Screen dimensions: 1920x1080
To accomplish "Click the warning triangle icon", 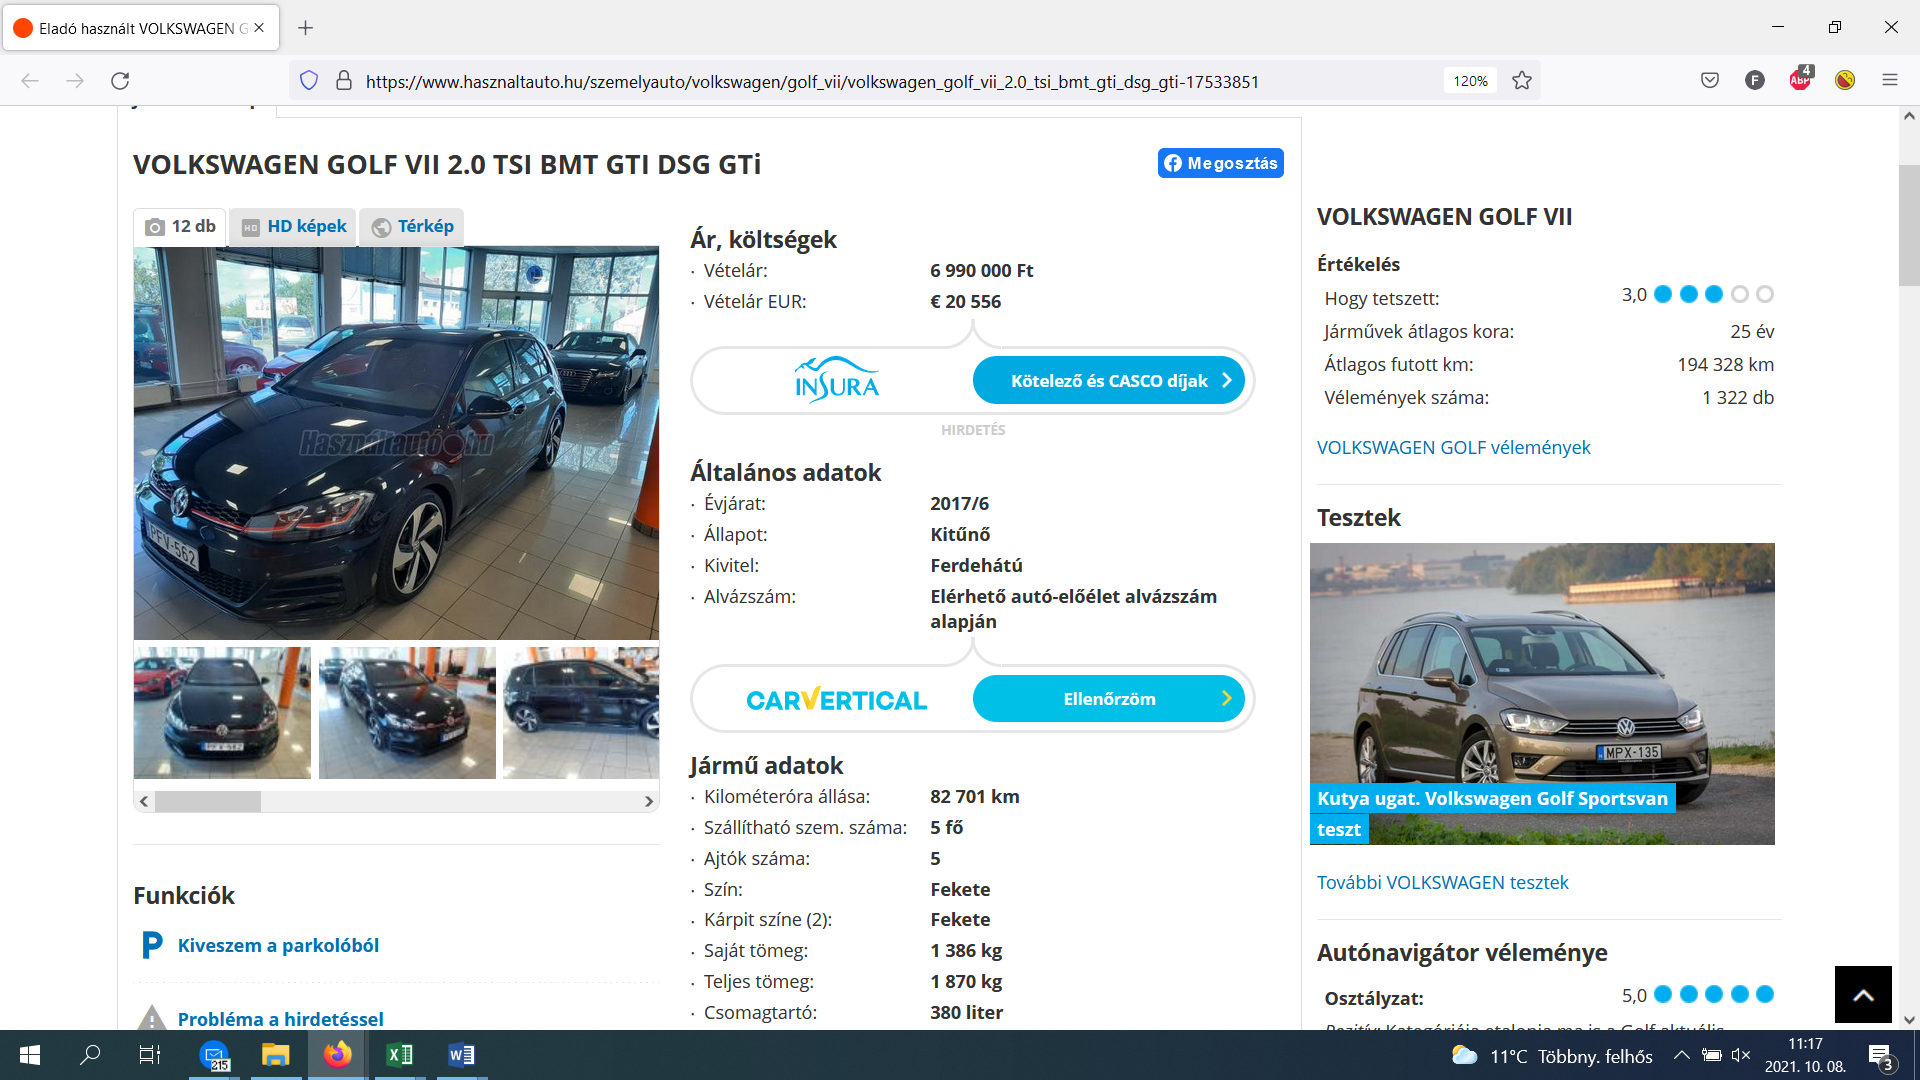I will [152, 1017].
